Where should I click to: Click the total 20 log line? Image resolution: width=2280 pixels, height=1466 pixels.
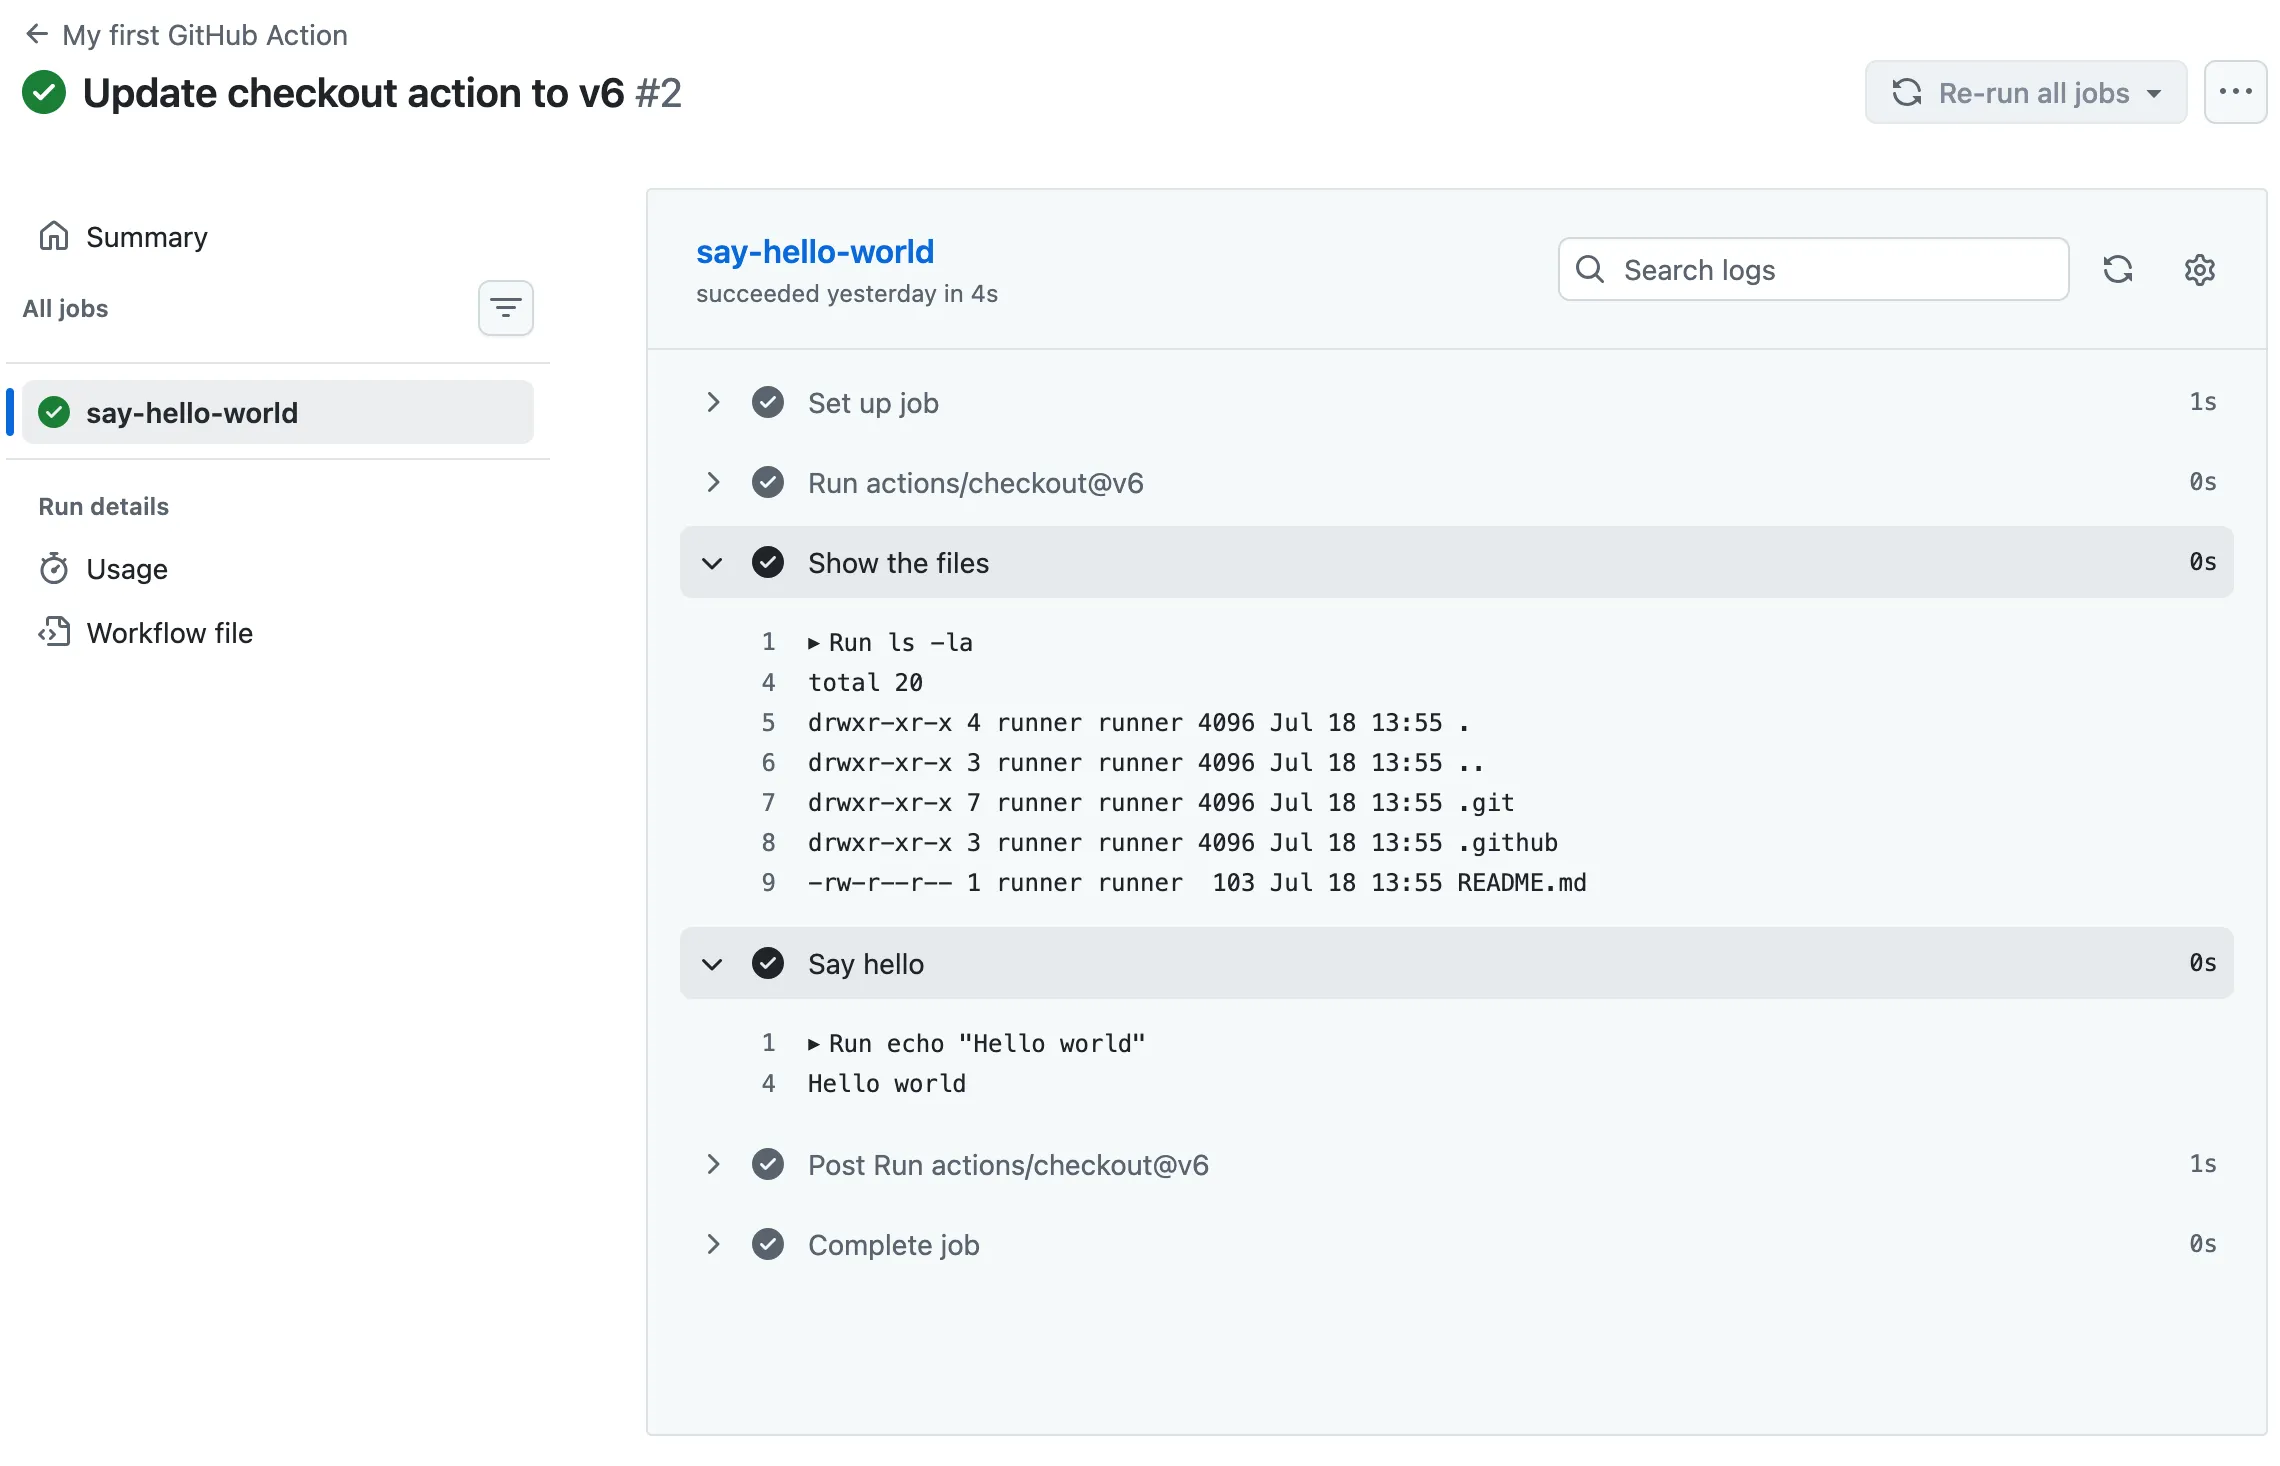[x=865, y=682]
